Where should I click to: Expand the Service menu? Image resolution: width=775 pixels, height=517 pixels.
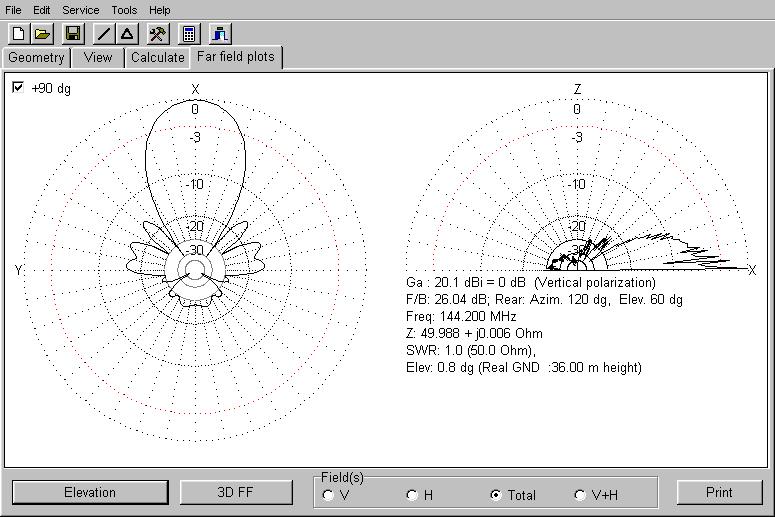[x=80, y=10]
